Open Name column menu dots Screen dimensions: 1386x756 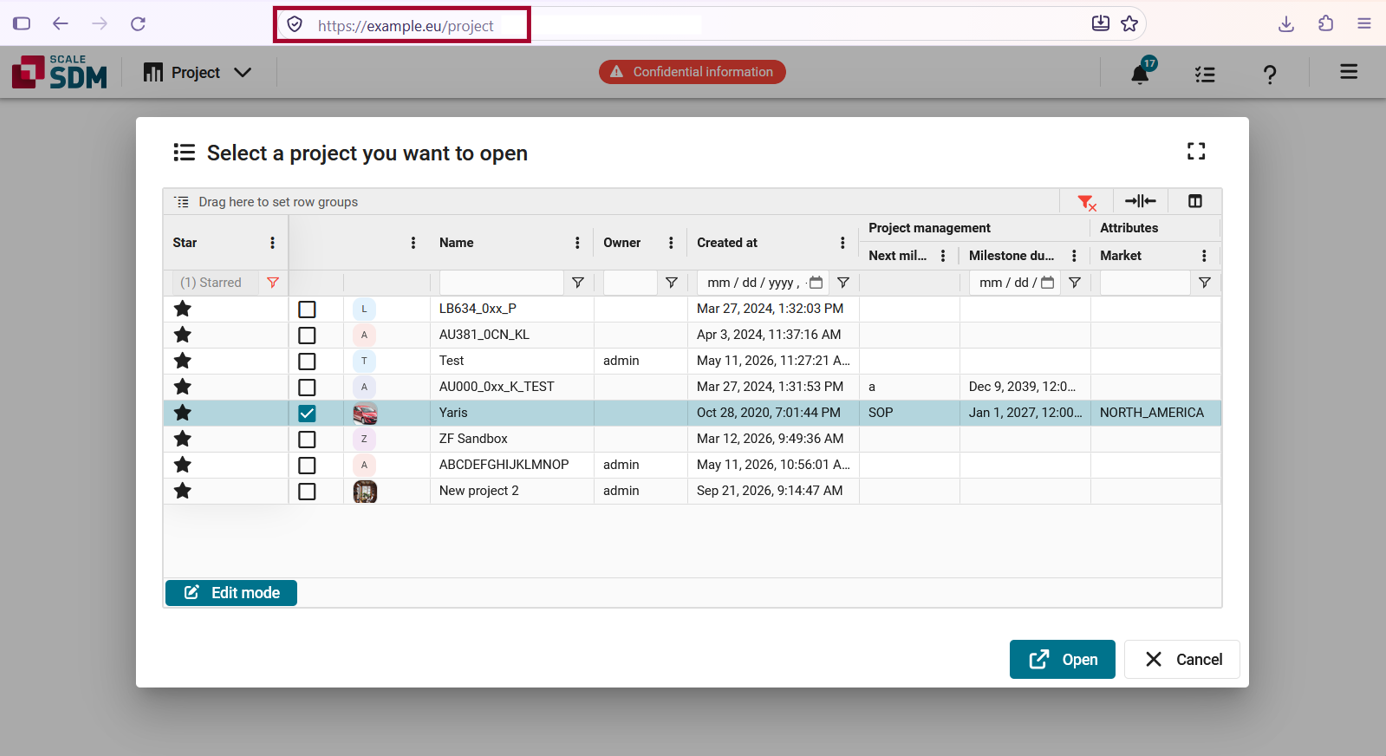[x=577, y=243]
